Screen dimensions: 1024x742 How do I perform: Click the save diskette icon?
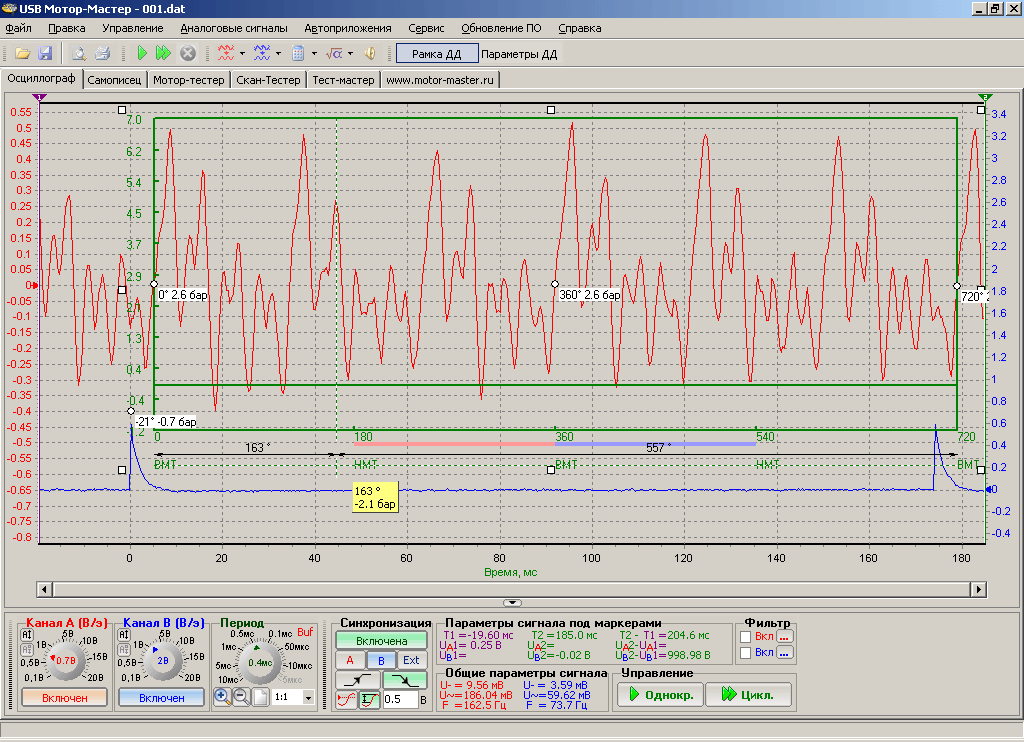[45, 54]
